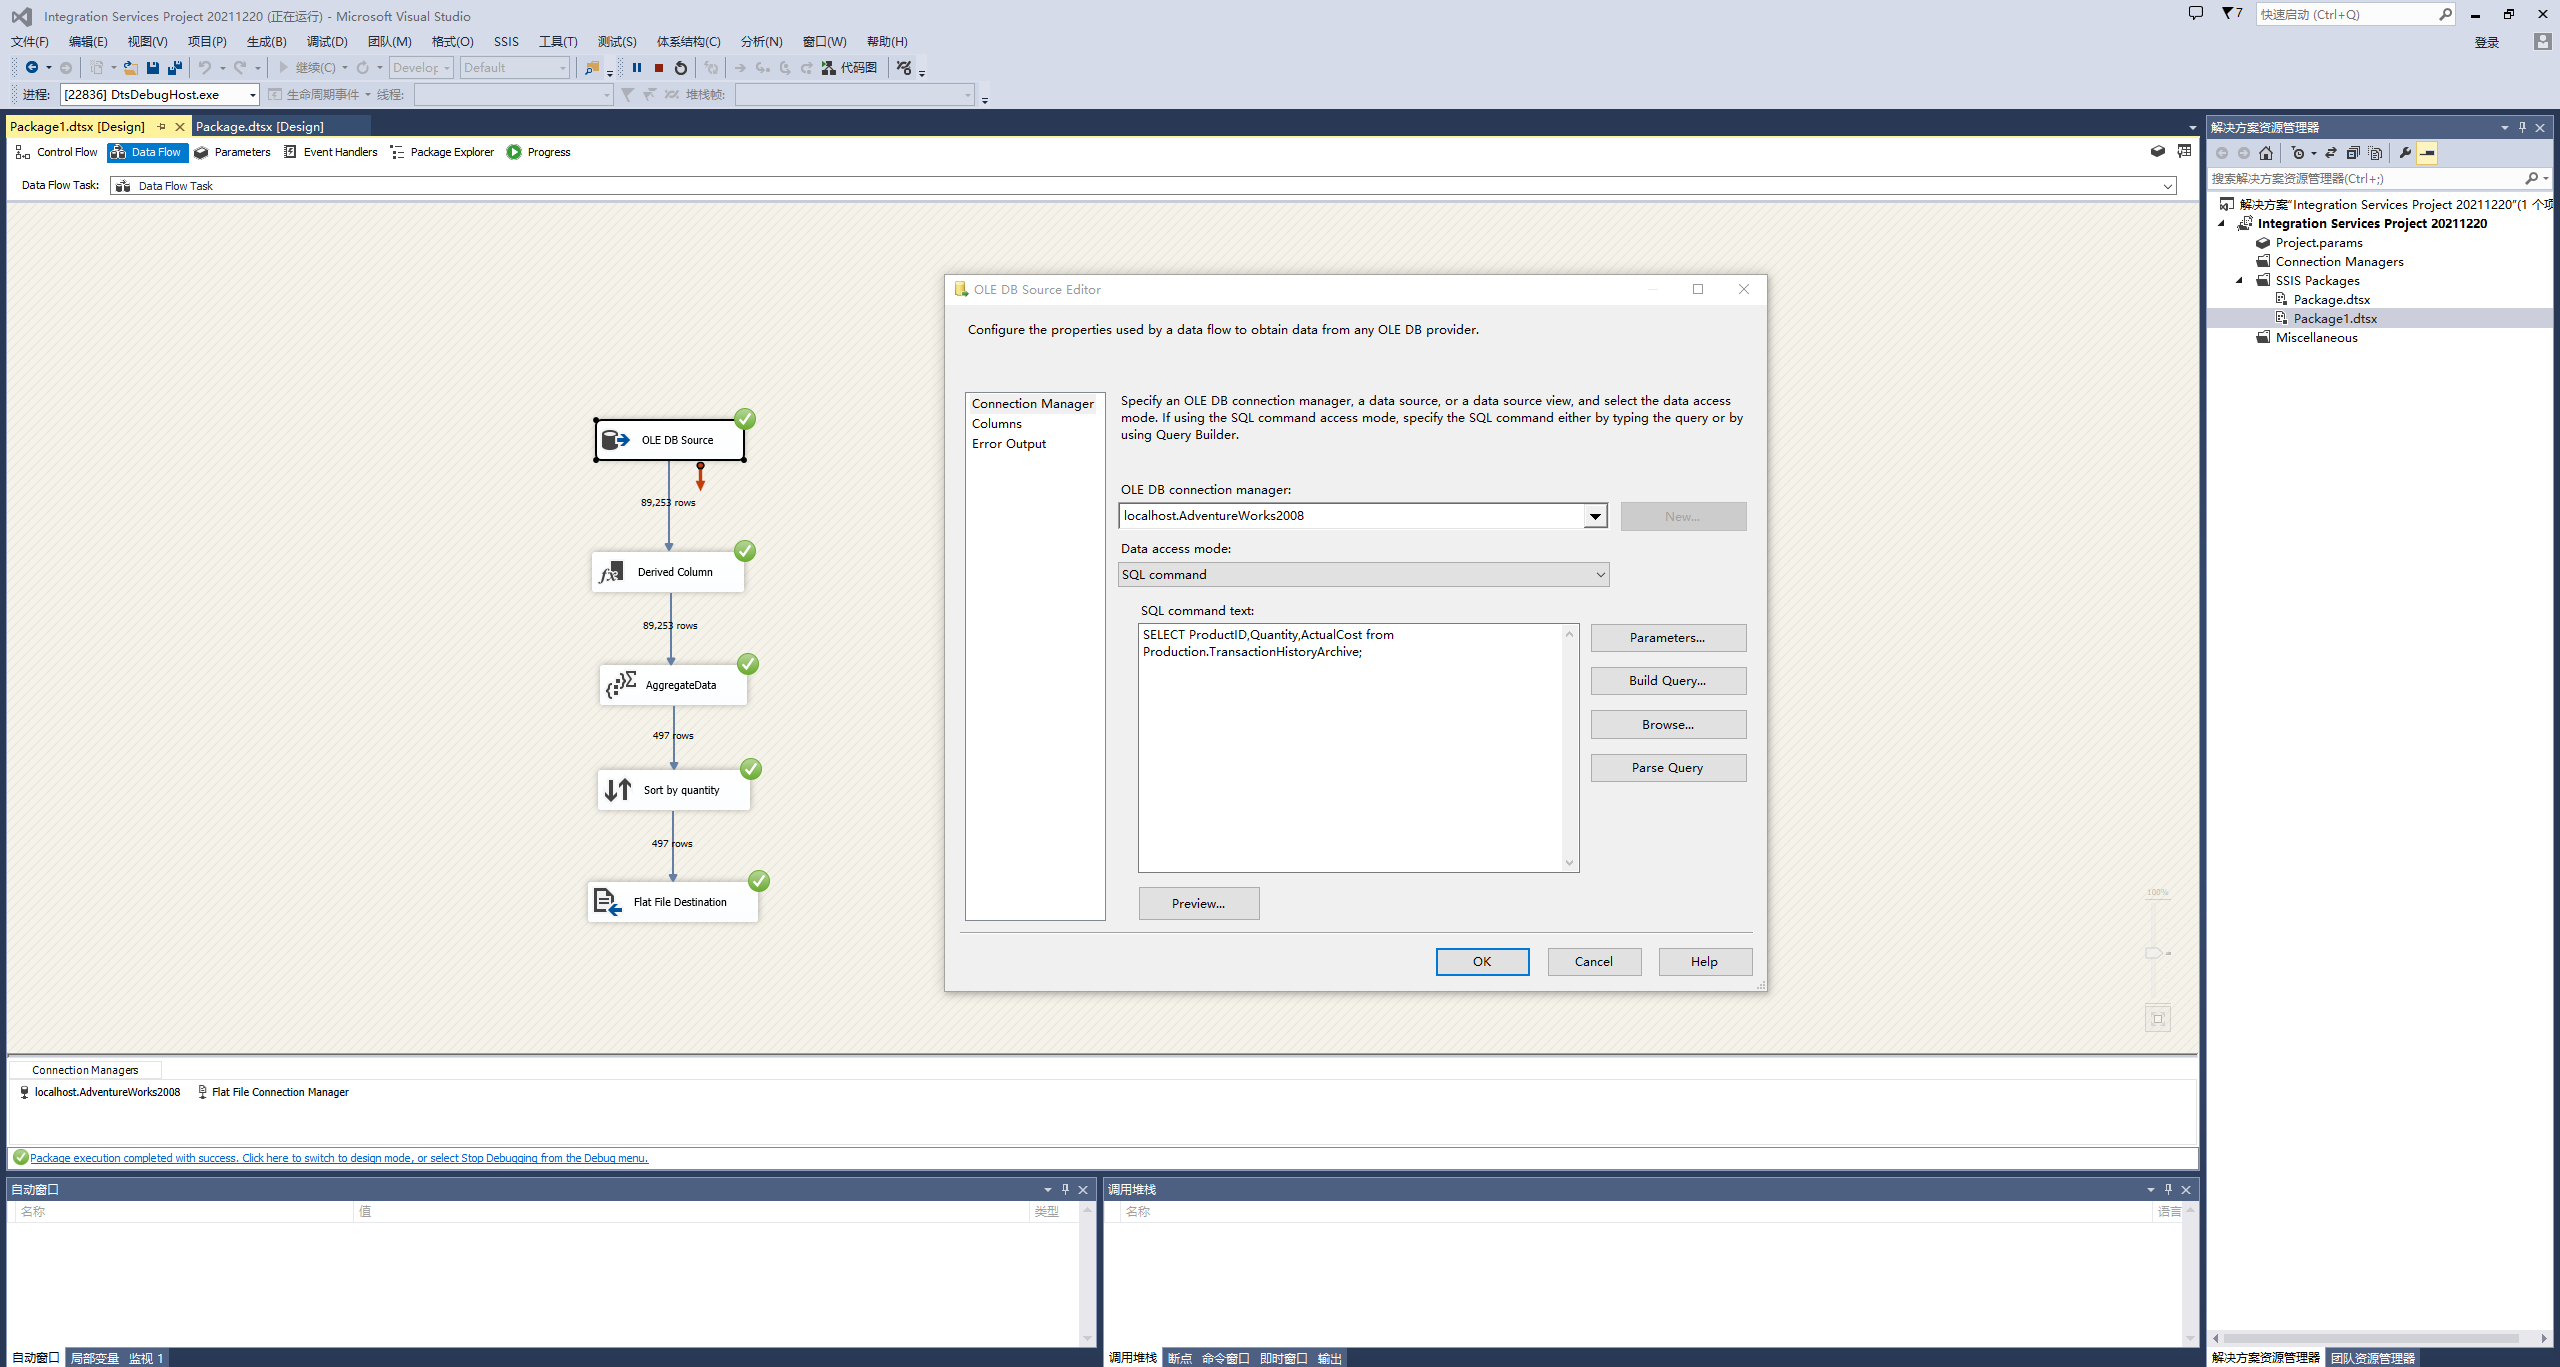Expand the Data access mode combo box

pos(1600,575)
